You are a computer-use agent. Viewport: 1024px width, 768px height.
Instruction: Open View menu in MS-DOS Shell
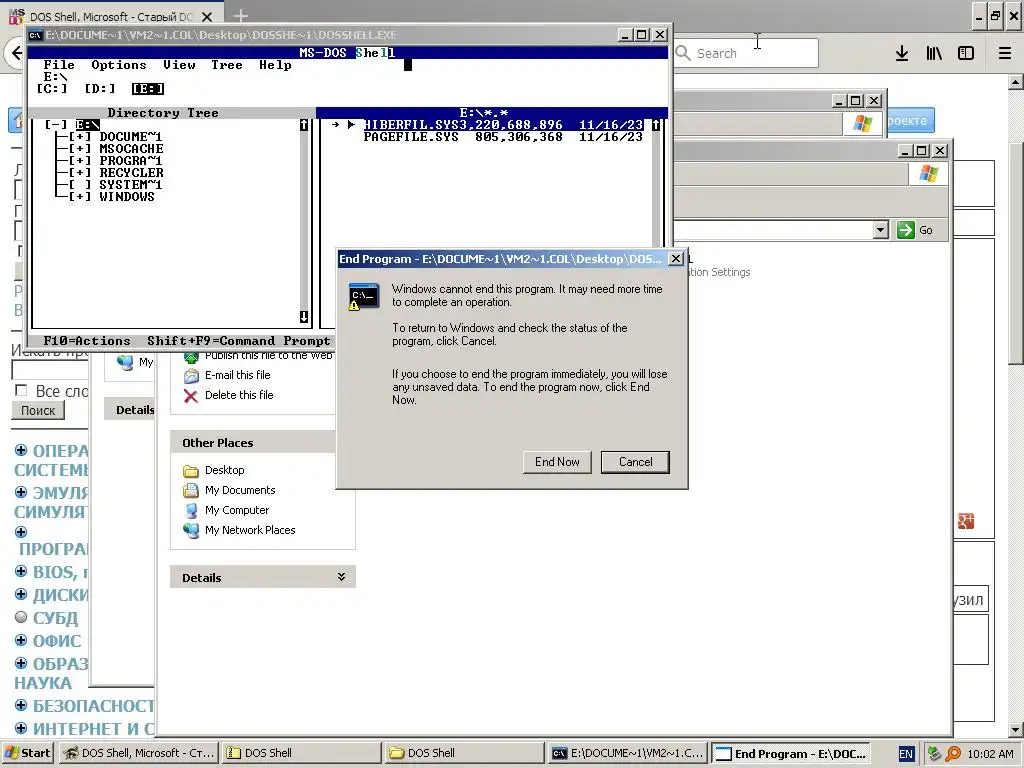click(179, 65)
